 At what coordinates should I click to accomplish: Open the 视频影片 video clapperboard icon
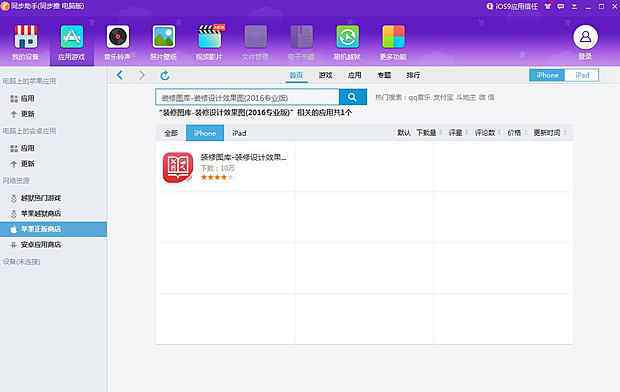point(210,37)
